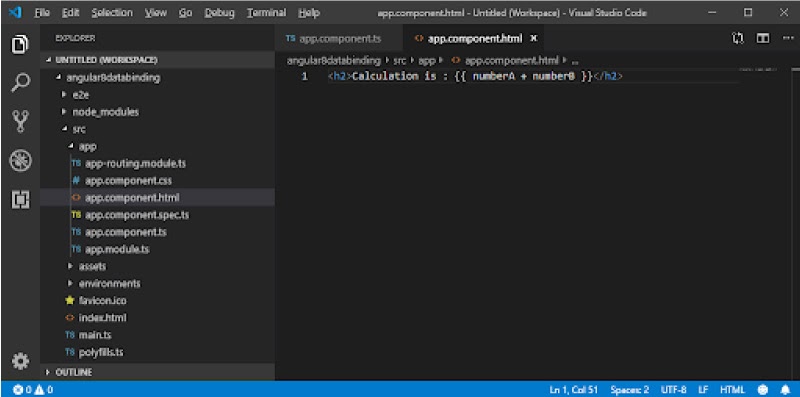The width and height of the screenshot is (800, 397).
Task: Open the Explorer view in activity bar
Action: point(20,44)
